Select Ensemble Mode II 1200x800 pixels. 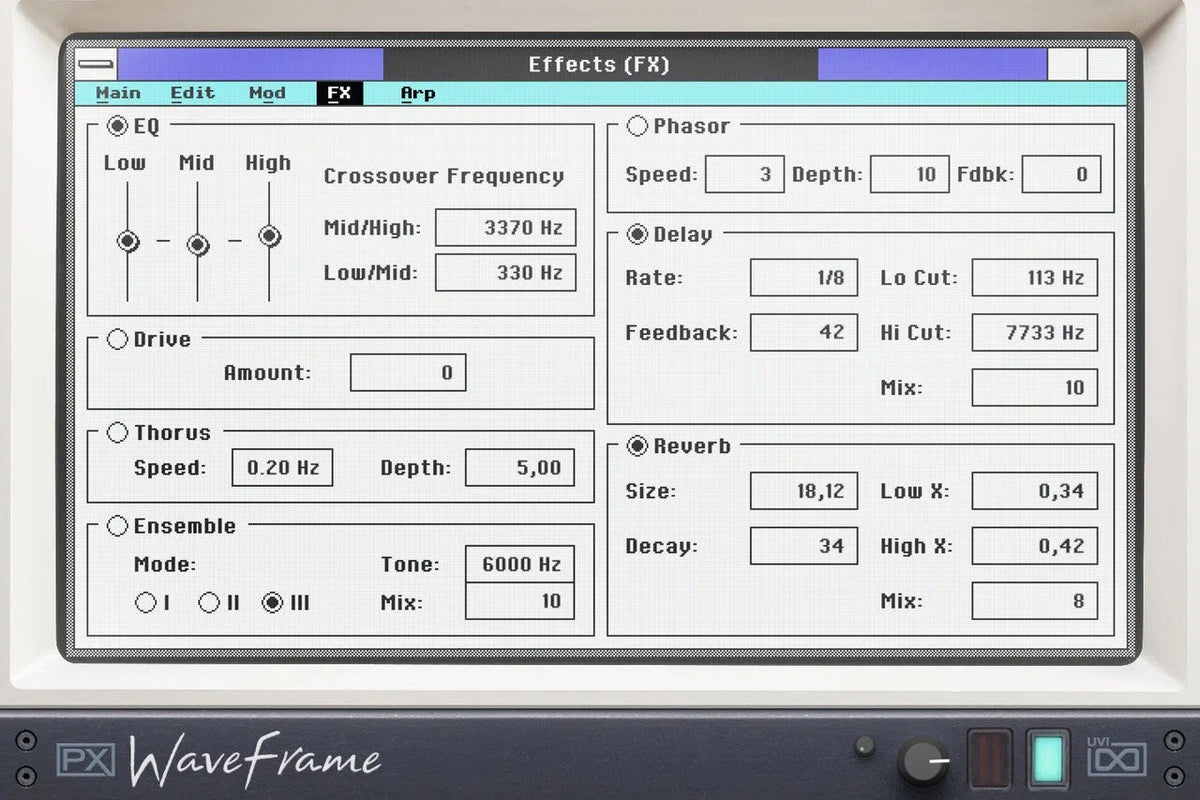pyautogui.click(x=210, y=602)
